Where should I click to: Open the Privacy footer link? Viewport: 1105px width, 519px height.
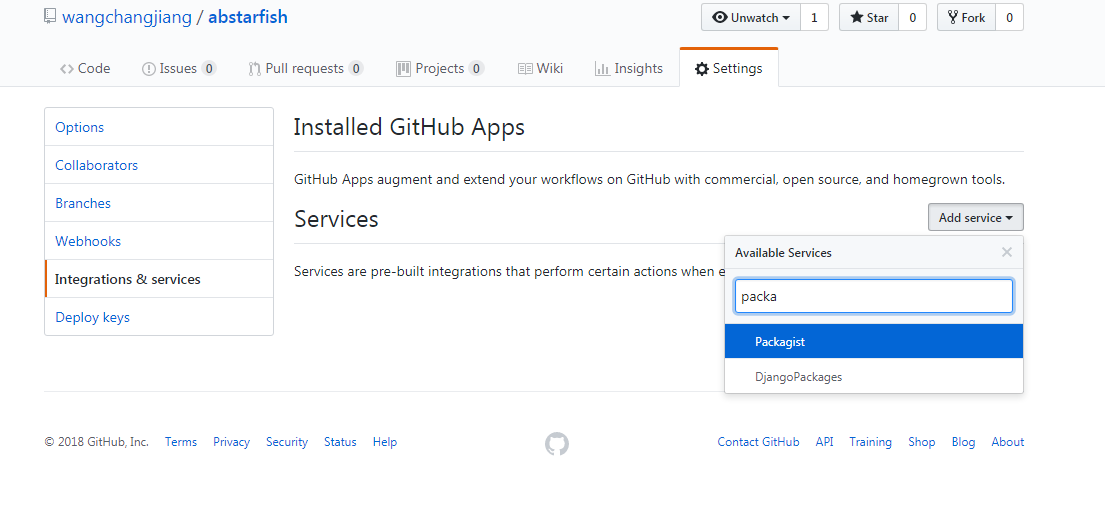(x=231, y=442)
